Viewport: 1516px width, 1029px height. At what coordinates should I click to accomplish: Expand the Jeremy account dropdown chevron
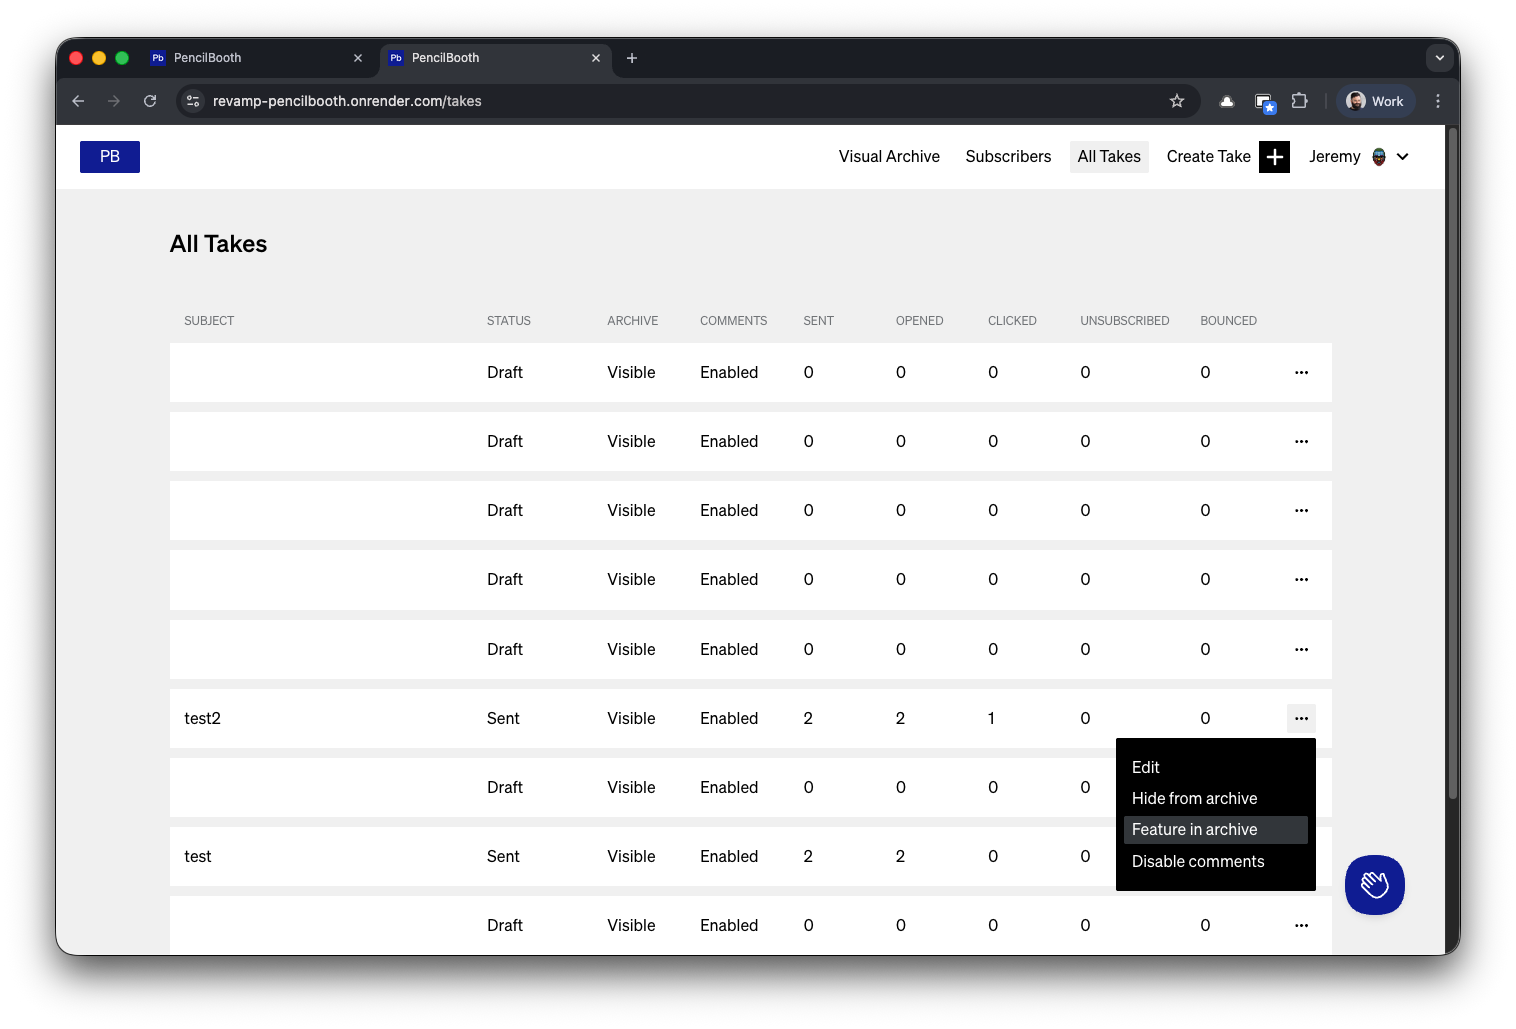(1403, 157)
